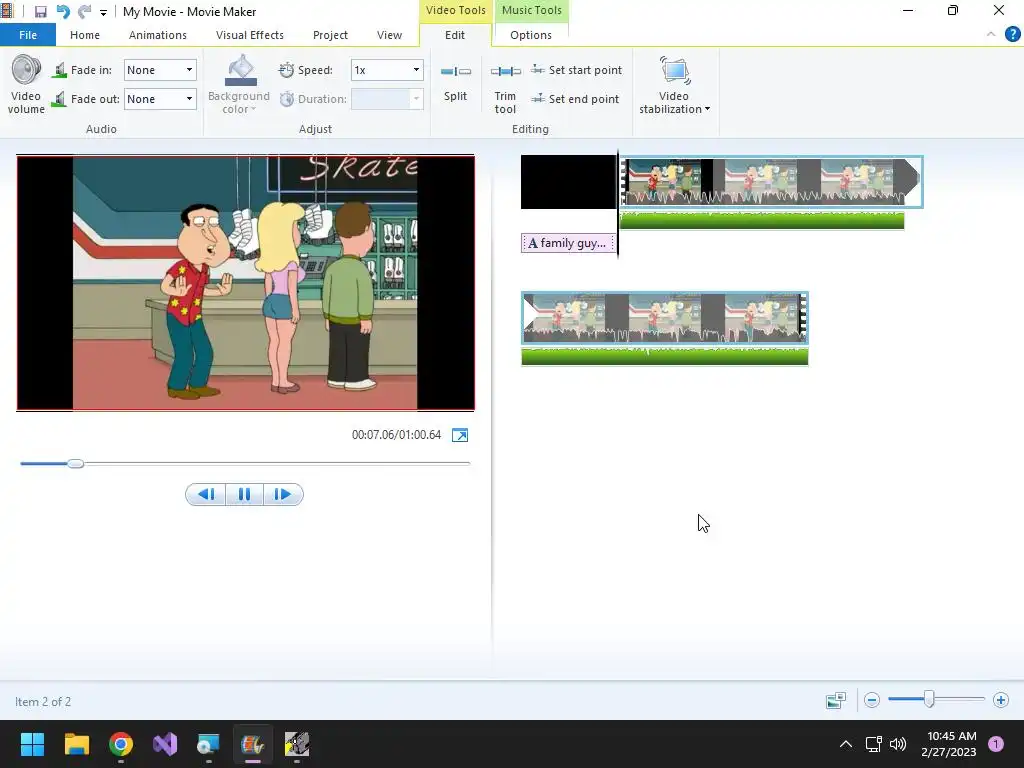Open notification center badge
The width and height of the screenshot is (1024, 768).
tap(995, 744)
